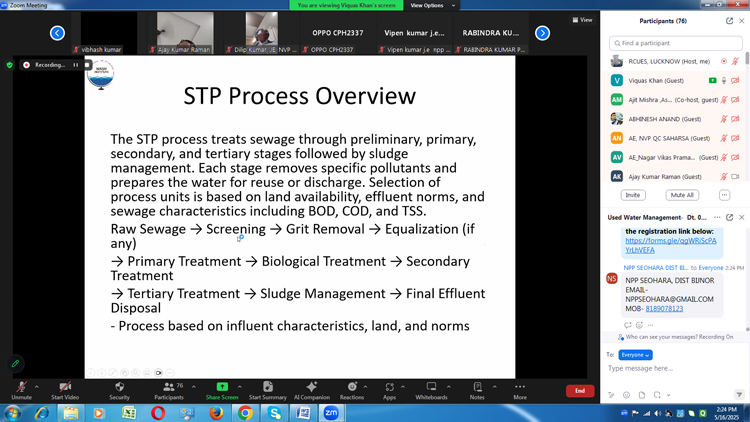750x422 pixels.
Task: Open Google Chrome from the taskbar
Action: point(245,413)
